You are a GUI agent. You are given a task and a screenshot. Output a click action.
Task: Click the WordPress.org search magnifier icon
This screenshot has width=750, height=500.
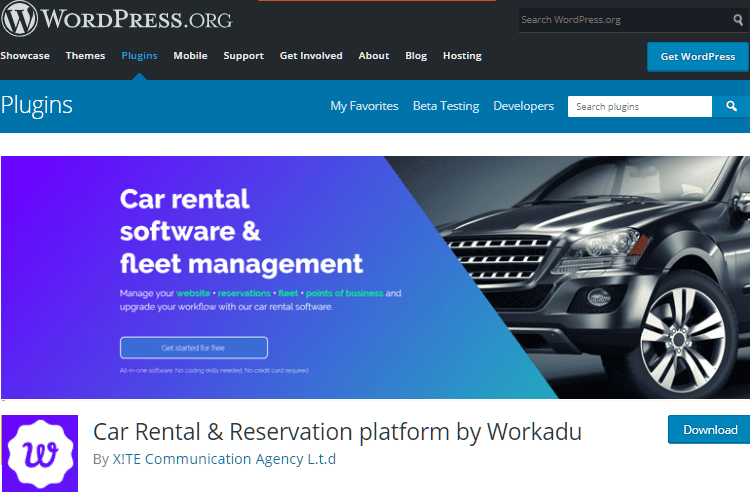pos(738,20)
